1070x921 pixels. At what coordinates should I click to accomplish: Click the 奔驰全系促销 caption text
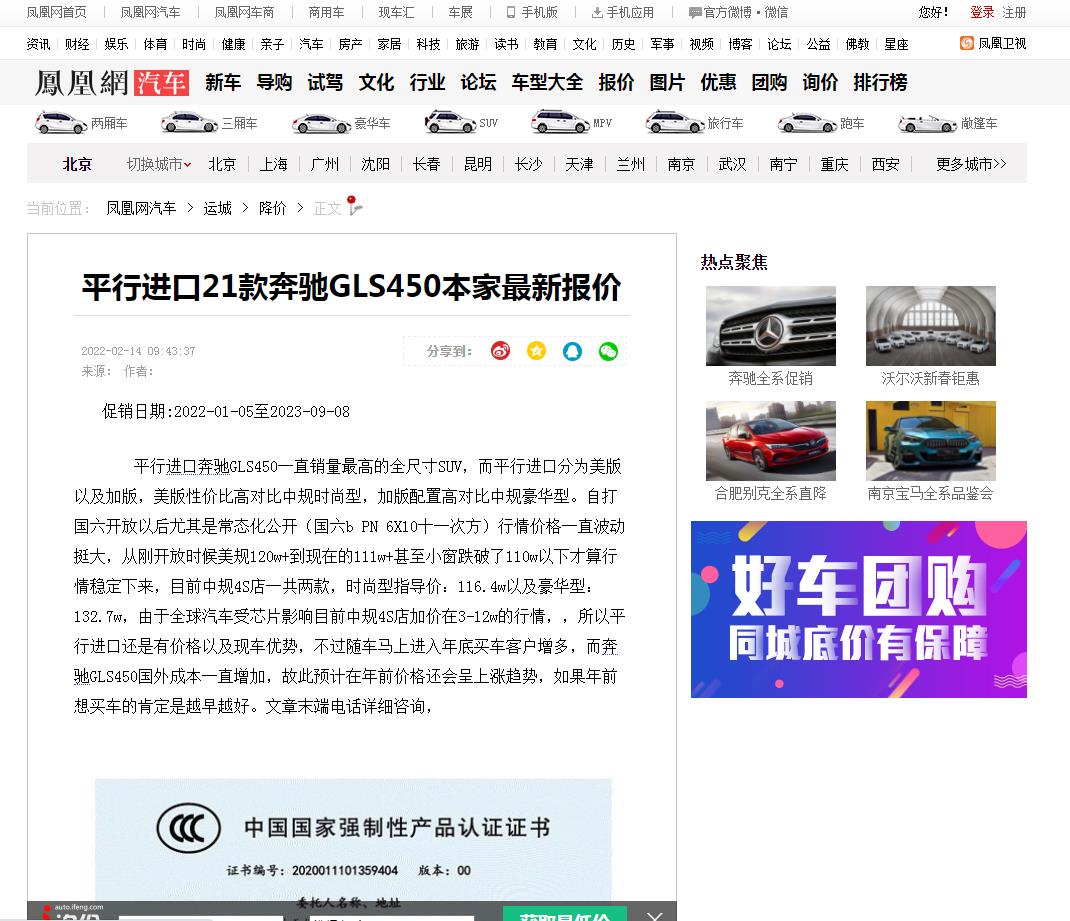pyautogui.click(x=770, y=379)
